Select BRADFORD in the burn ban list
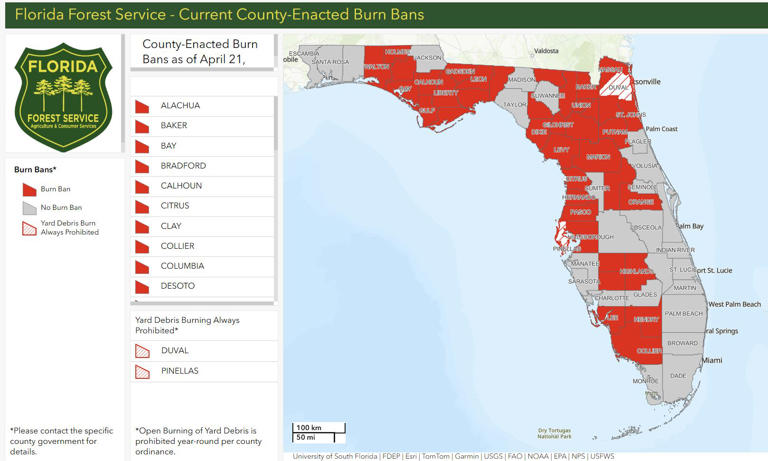Screen dimensions: 768x461 tap(202, 166)
